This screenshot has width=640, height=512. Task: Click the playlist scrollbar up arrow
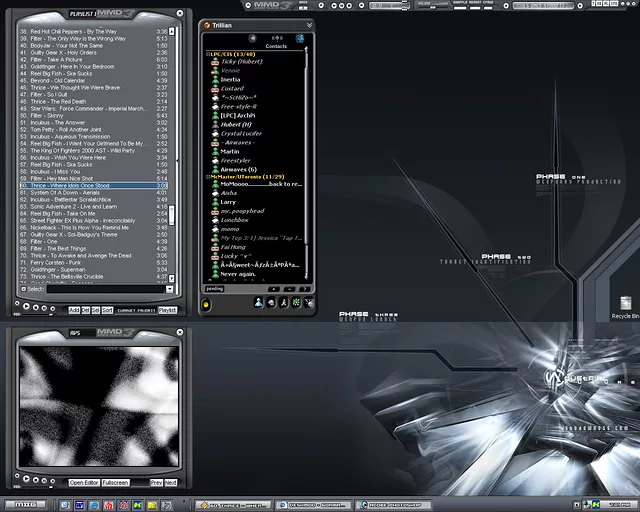(171, 31)
